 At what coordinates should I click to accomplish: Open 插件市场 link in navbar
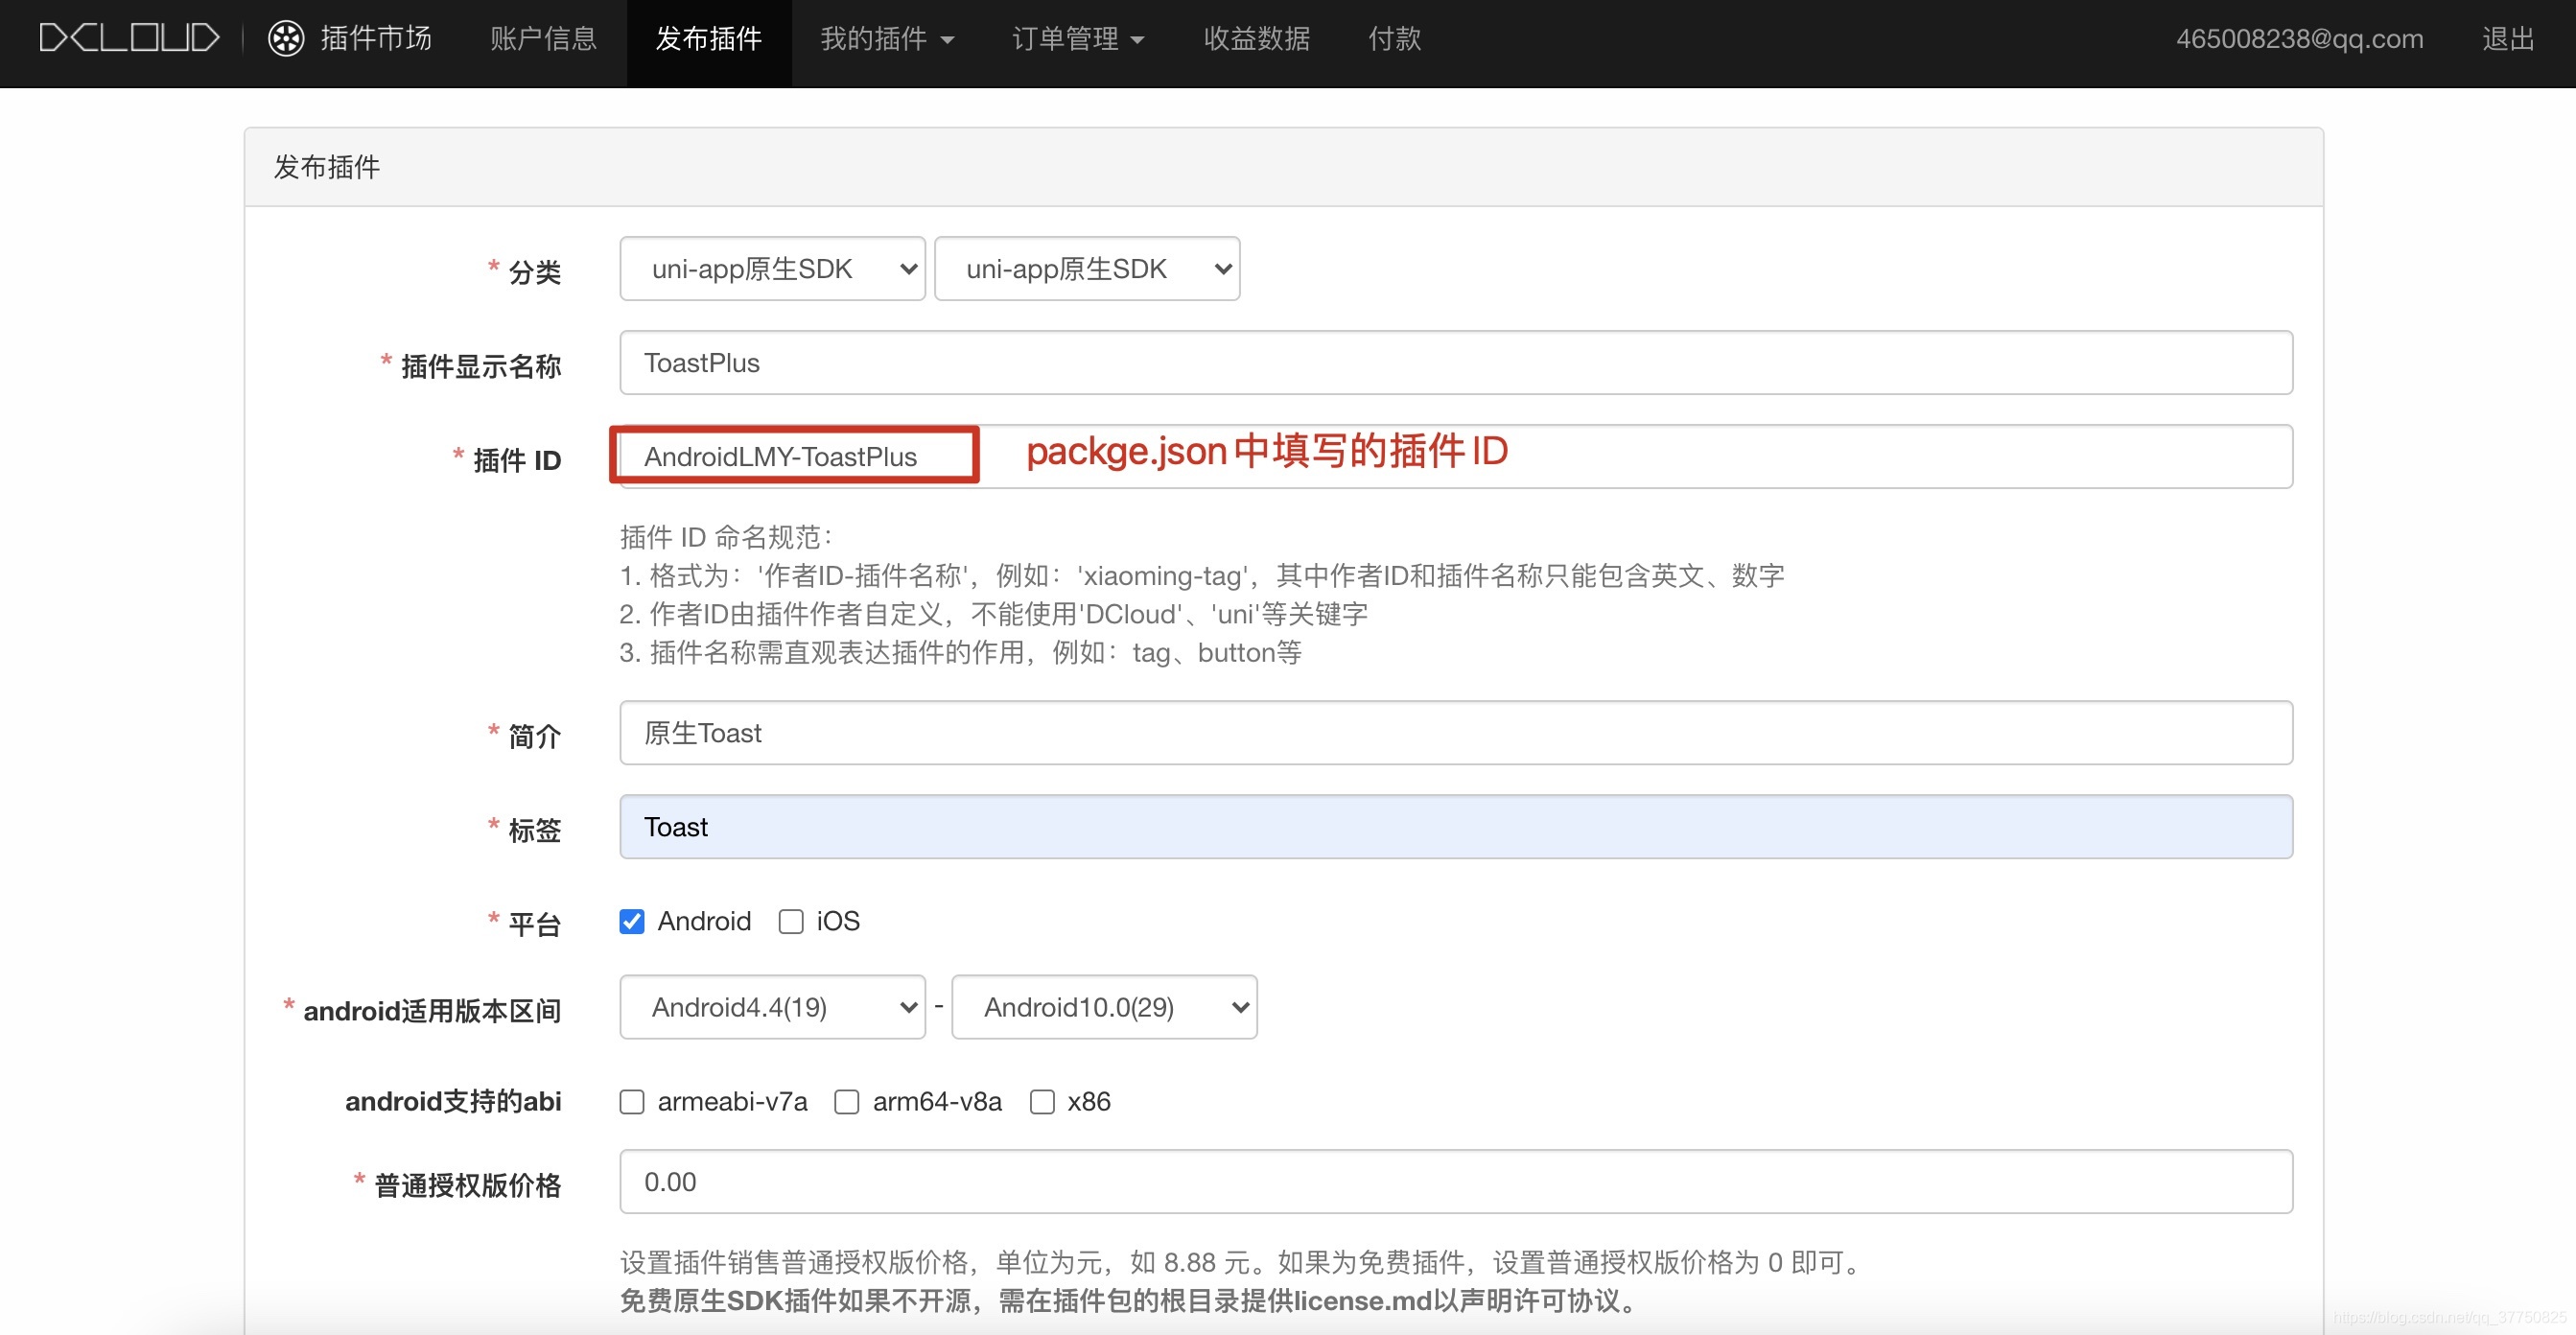(376, 39)
